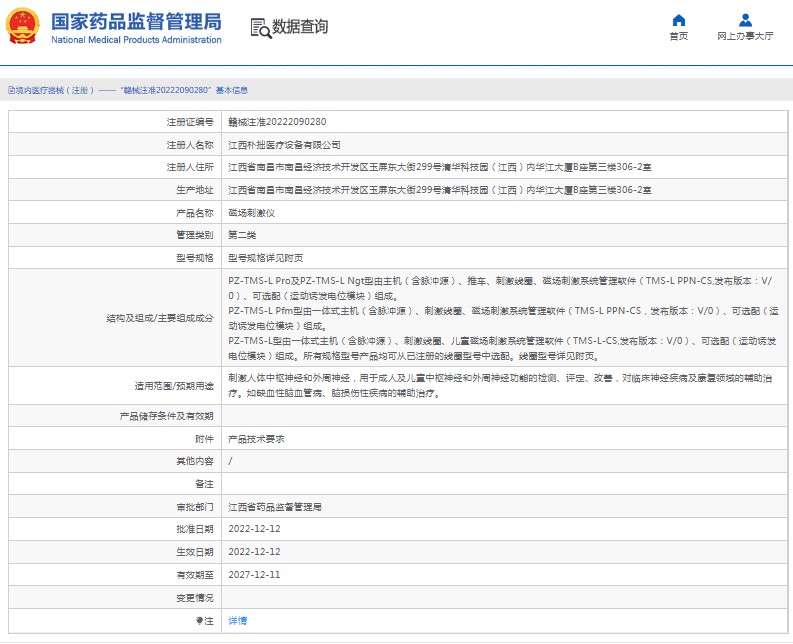Click the national emblem logo
Viewport: 793px width, 644px height.
coord(23,26)
